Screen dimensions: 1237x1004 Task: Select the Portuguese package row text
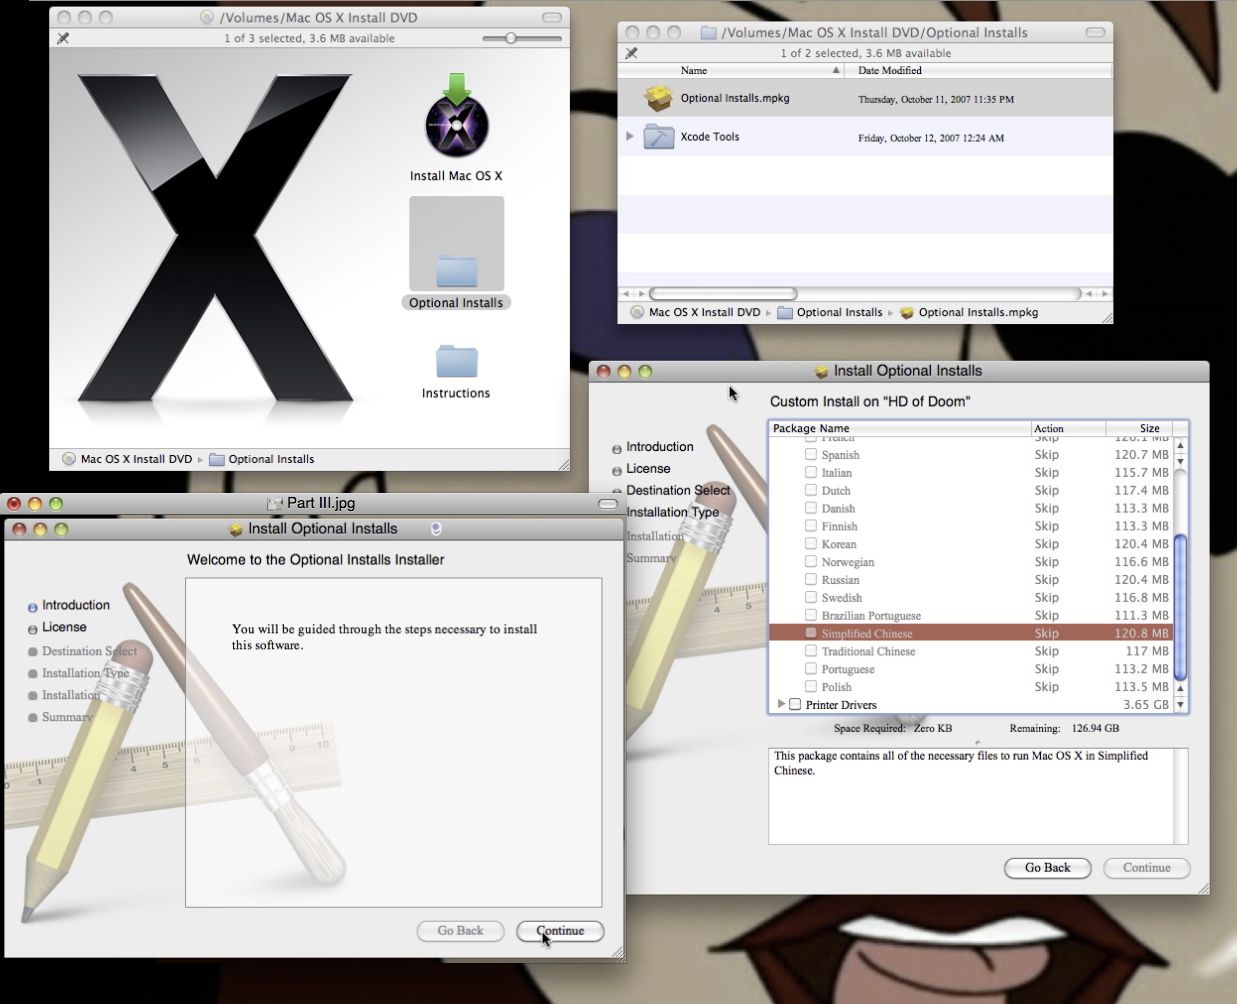coord(848,669)
